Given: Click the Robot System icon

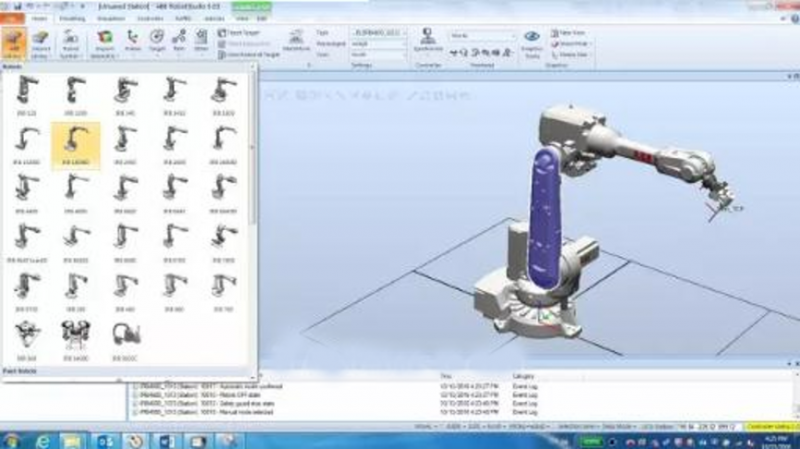Looking at the screenshot, I should [x=70, y=39].
